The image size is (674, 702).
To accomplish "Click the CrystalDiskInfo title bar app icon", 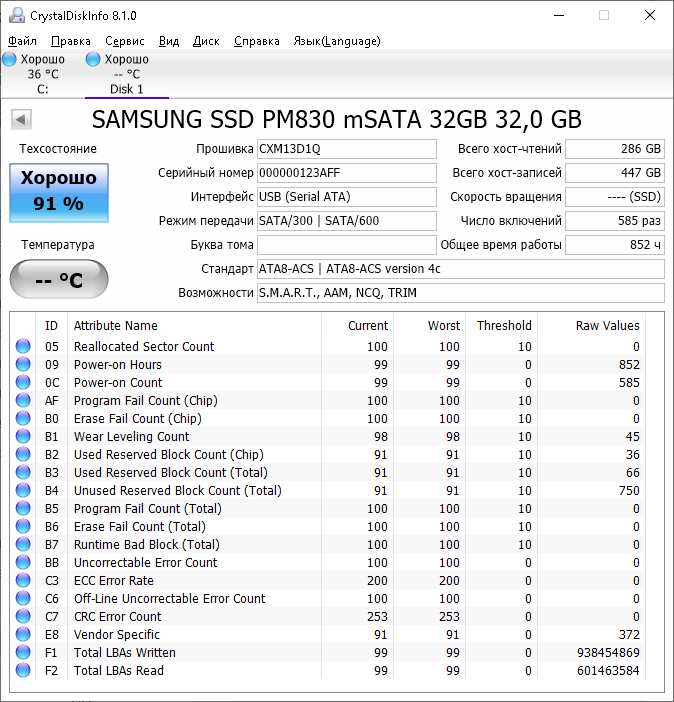I will click(x=17, y=15).
